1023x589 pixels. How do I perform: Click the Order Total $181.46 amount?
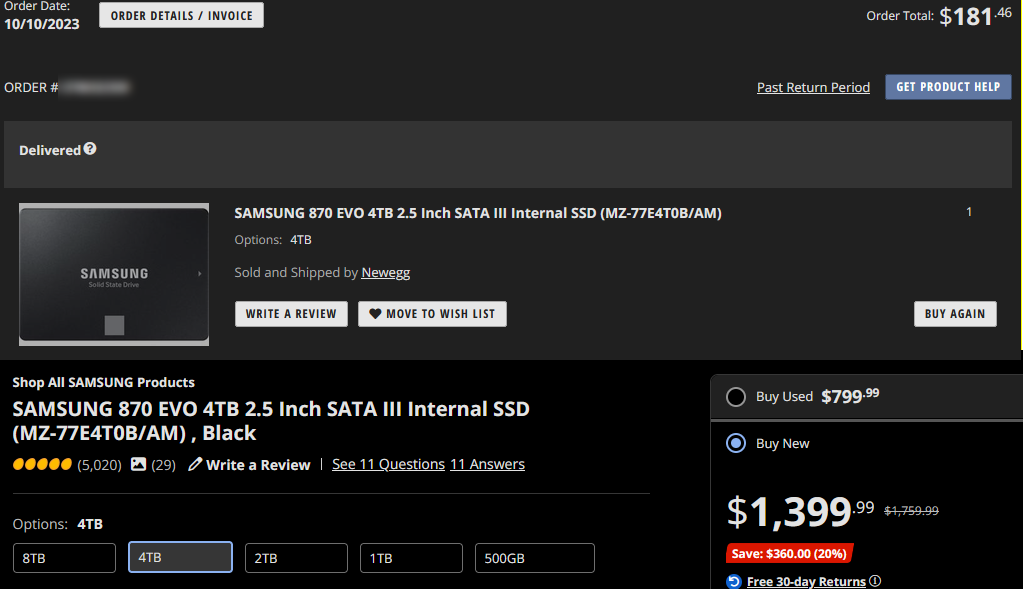(x=975, y=16)
